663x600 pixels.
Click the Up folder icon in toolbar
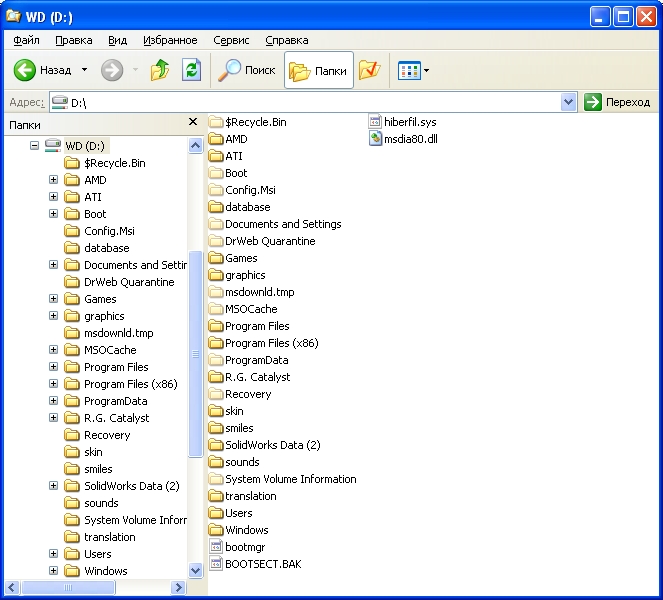[x=159, y=70]
